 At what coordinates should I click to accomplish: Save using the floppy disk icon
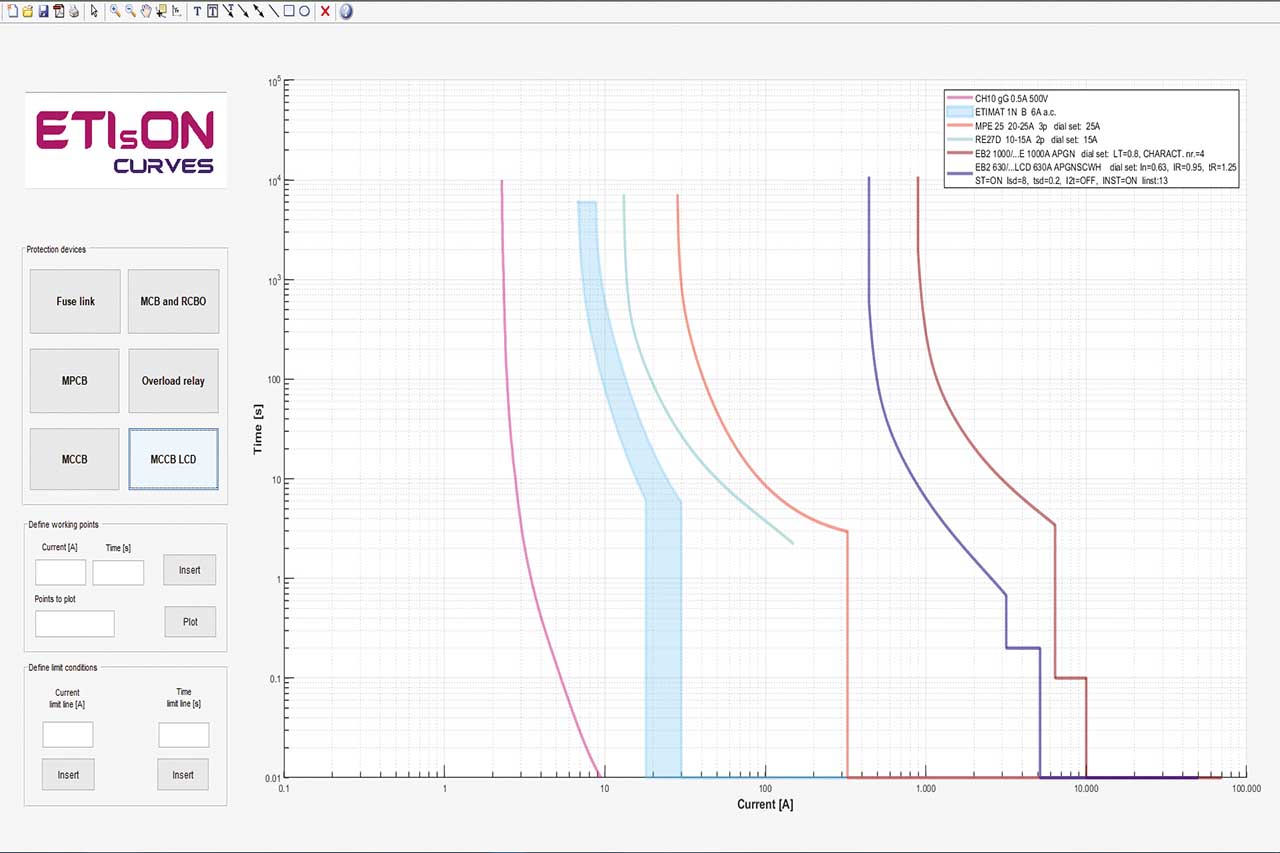44,11
